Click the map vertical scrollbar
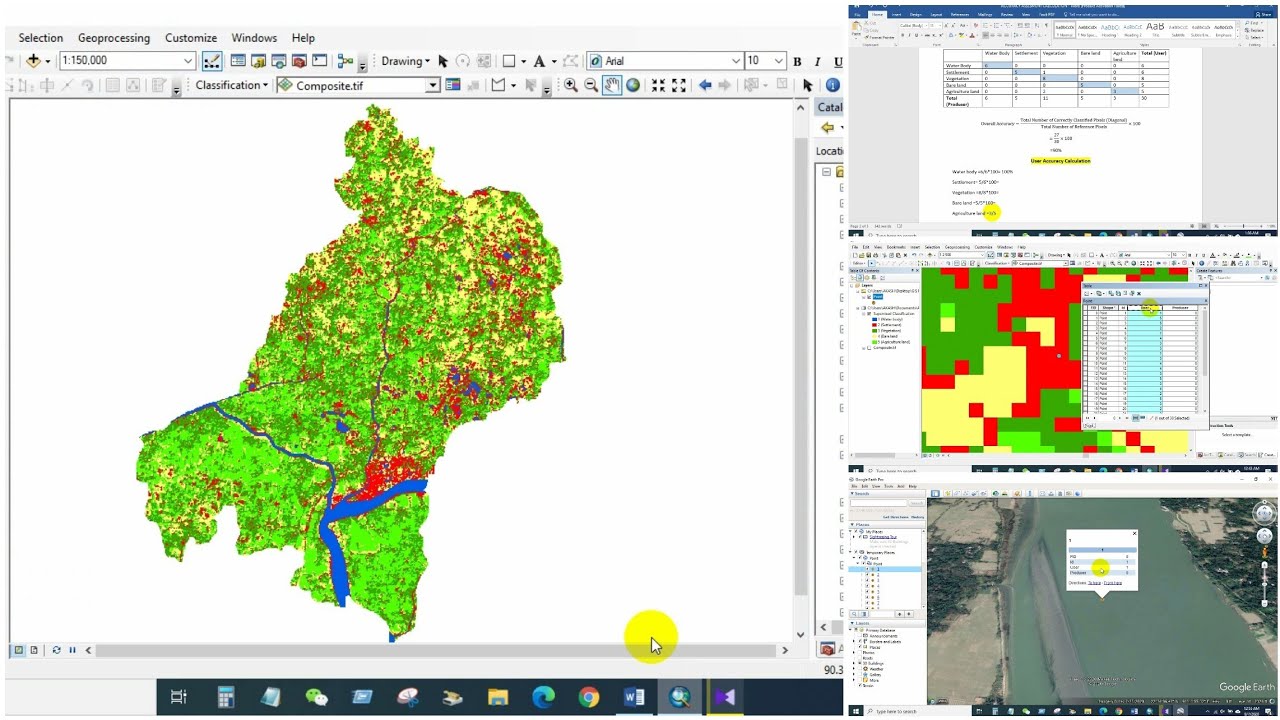The height and width of the screenshot is (720, 1280). click(x=800, y=370)
